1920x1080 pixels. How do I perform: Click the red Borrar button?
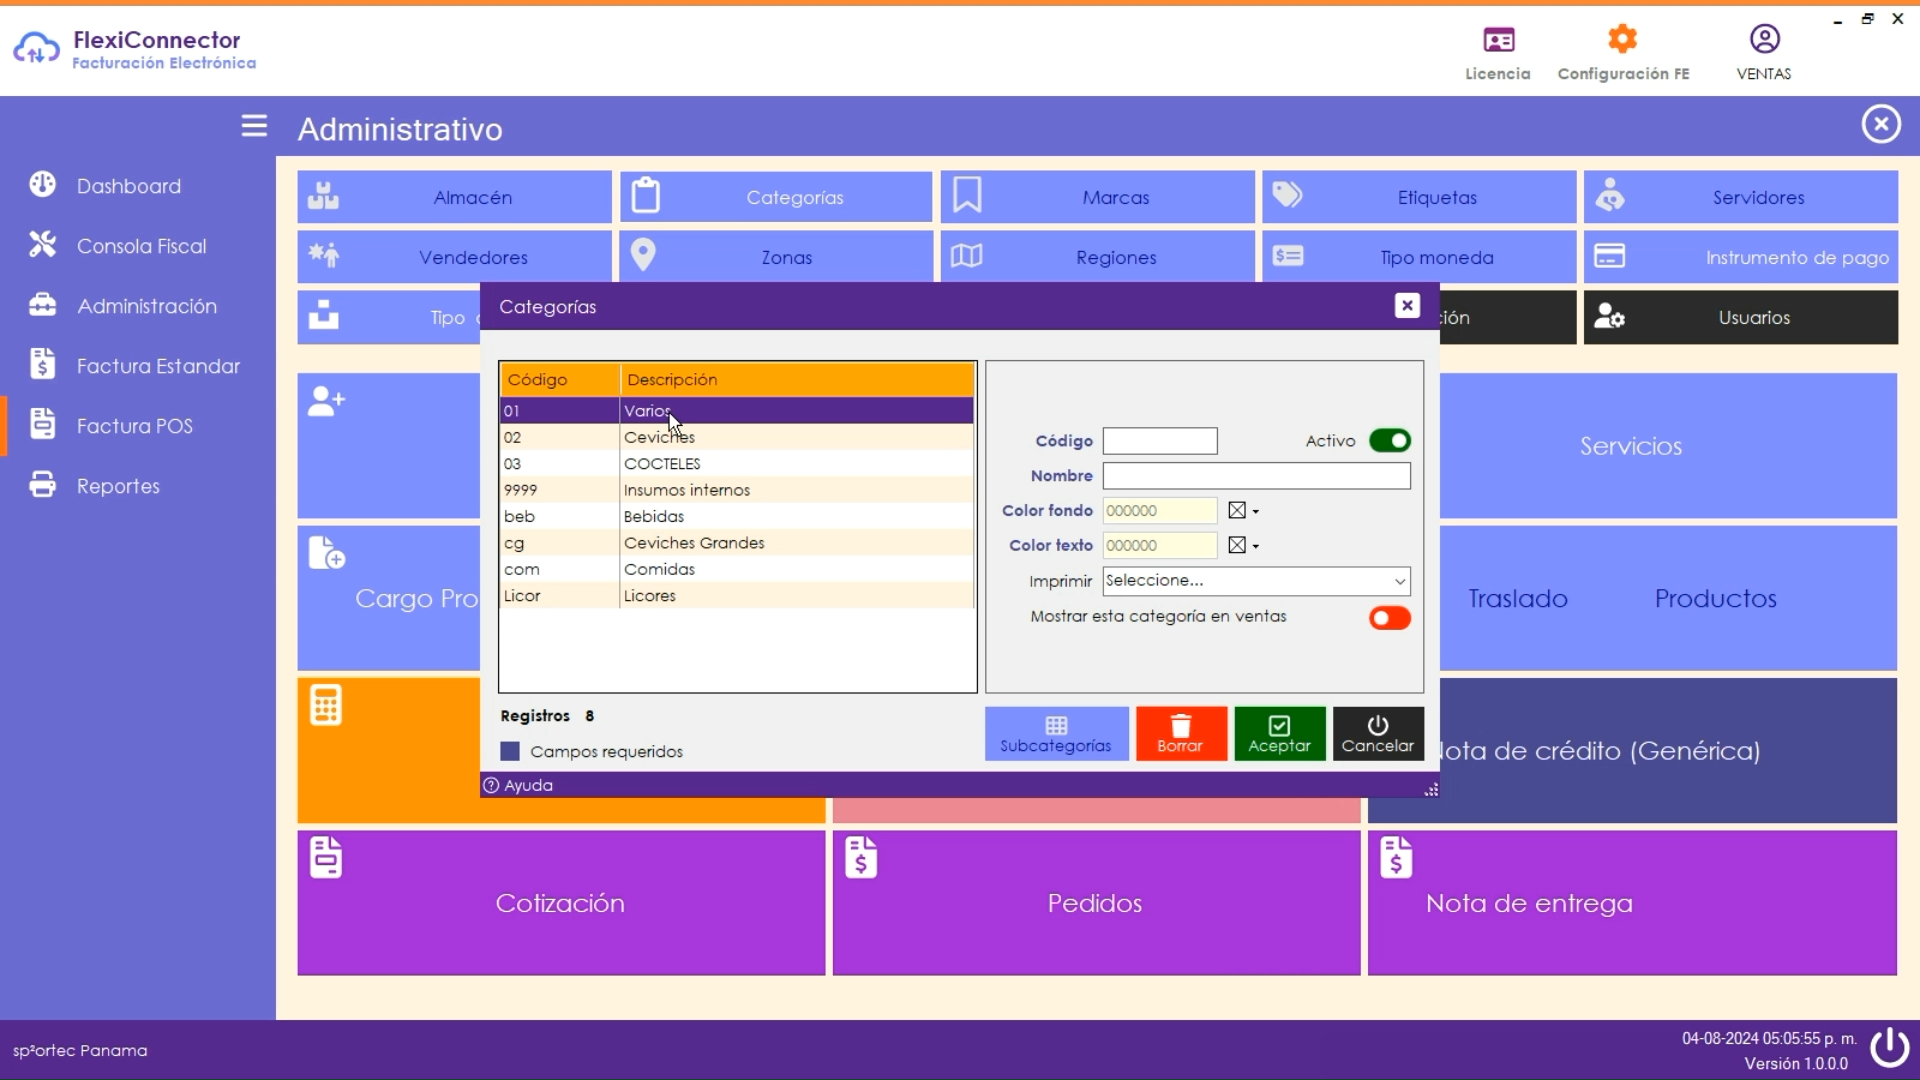coord(1180,734)
